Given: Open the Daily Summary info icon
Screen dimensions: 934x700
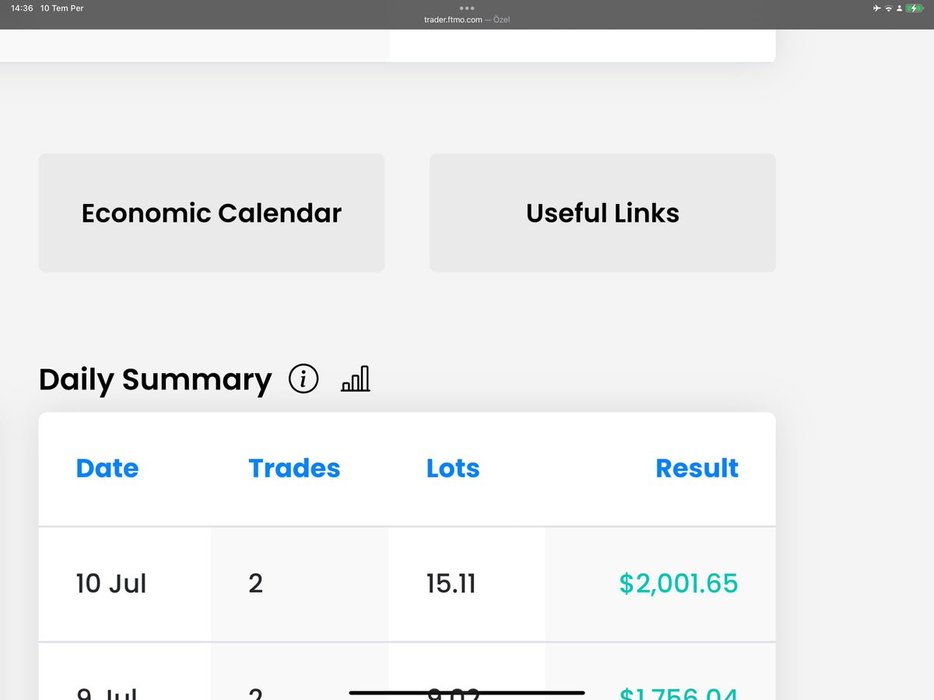Looking at the screenshot, I should (x=304, y=379).
